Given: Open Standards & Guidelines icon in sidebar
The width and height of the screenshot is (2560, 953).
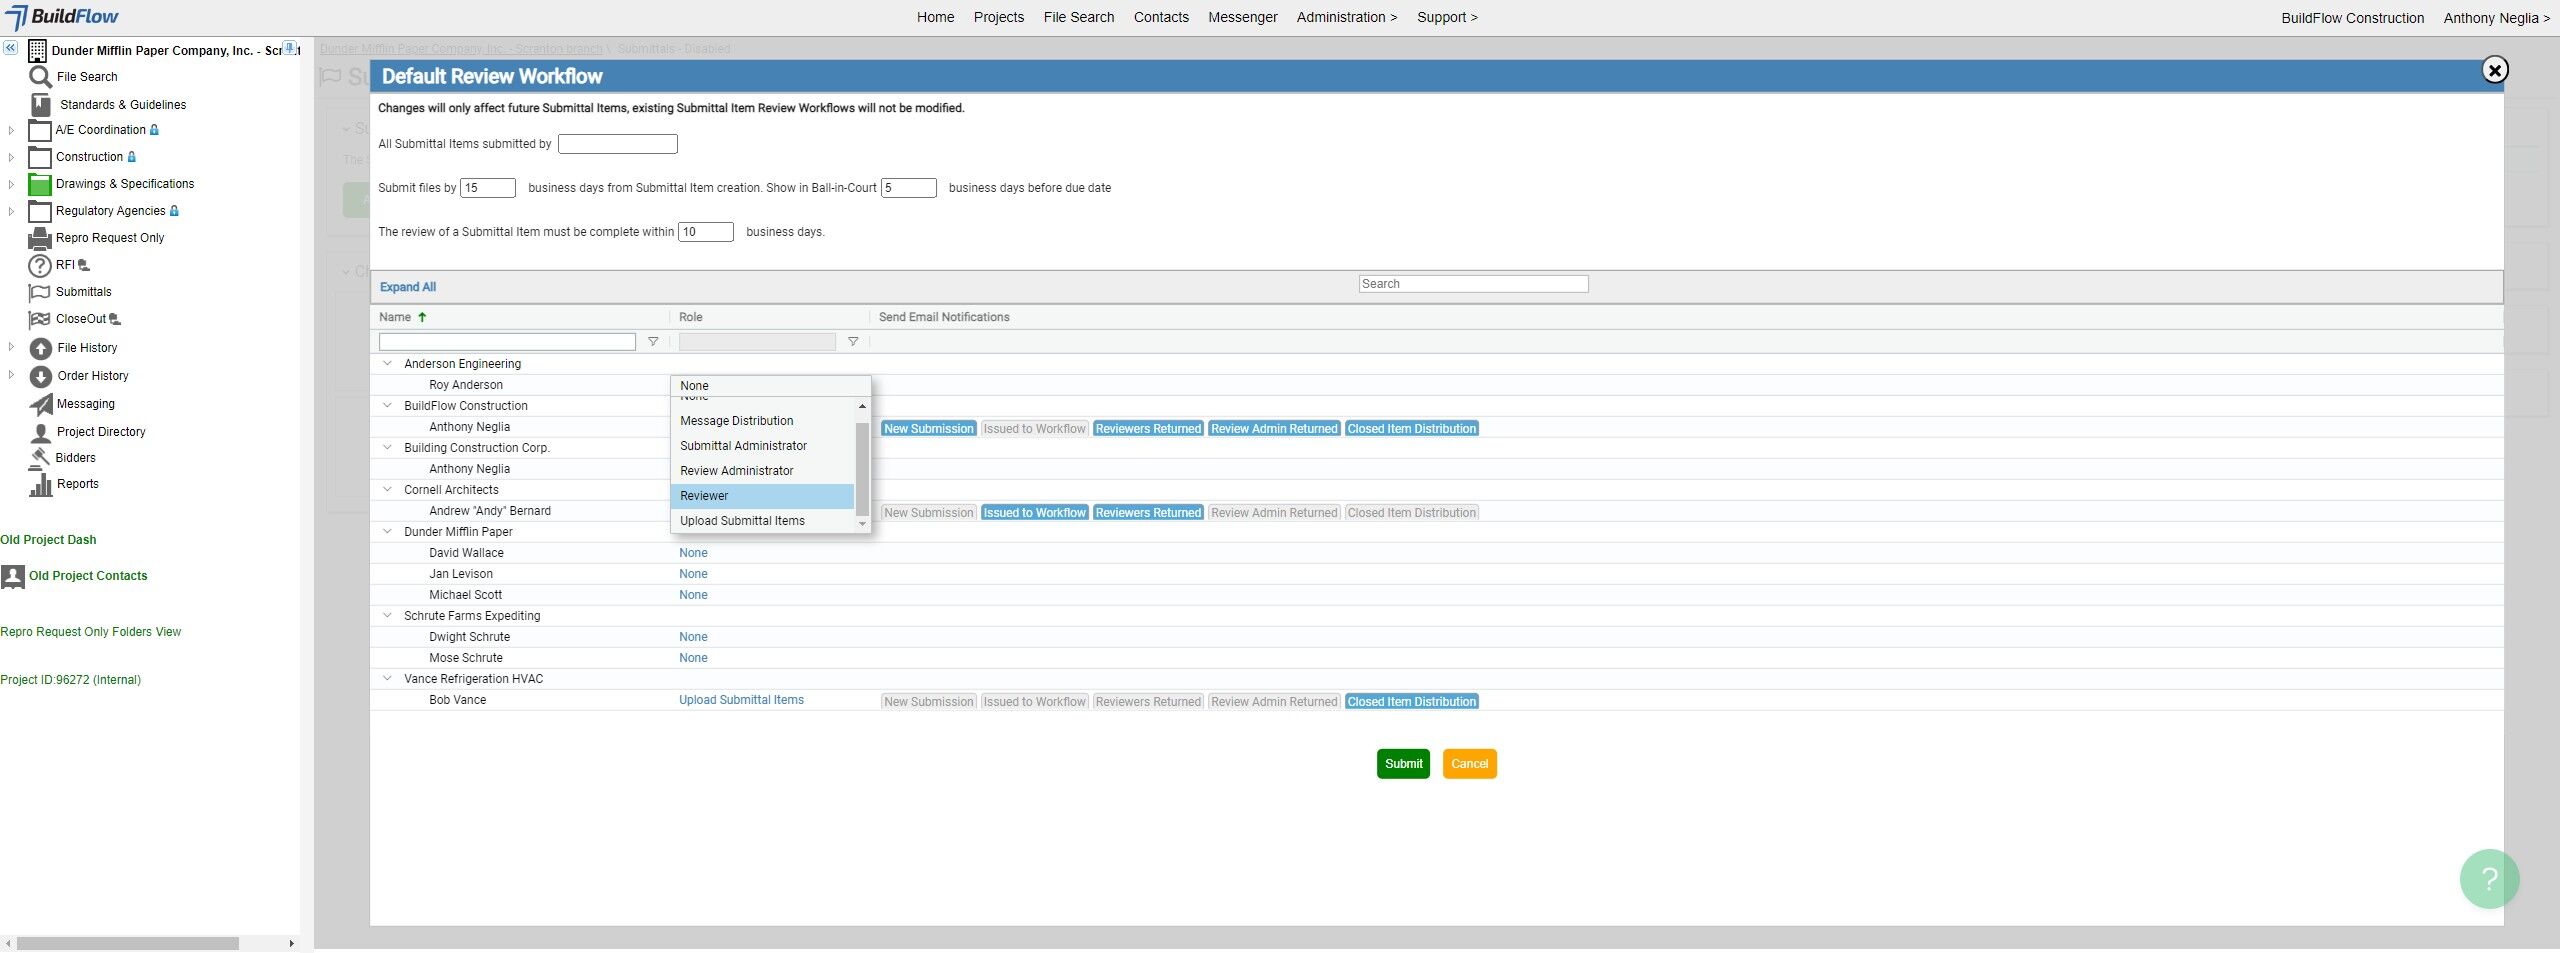Looking at the screenshot, I should click(x=41, y=104).
